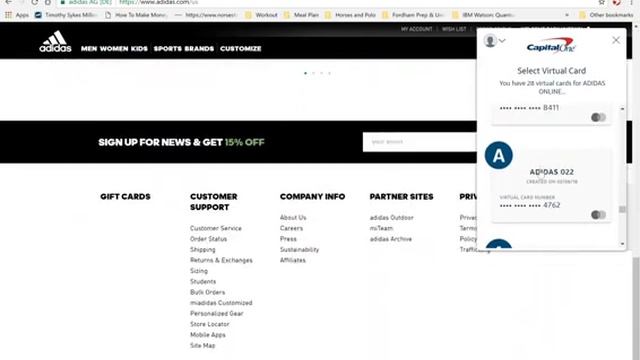Click the ADIDAS 022 card name
640x360 pixels.
(x=551, y=172)
